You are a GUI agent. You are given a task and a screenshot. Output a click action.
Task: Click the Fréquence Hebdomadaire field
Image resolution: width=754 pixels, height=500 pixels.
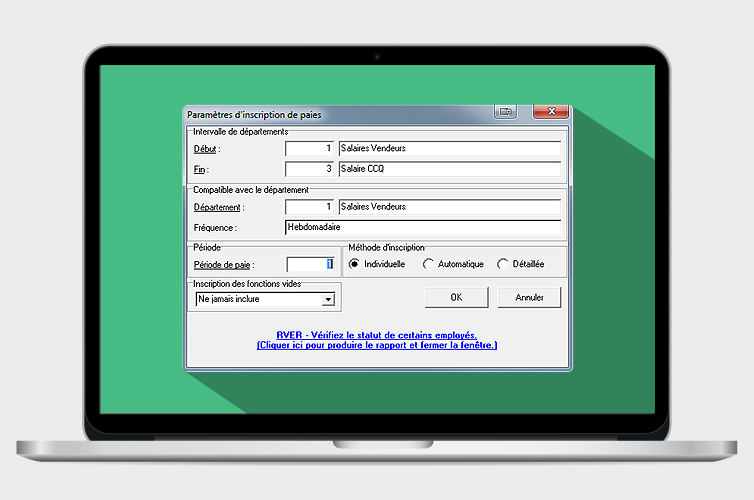pos(423,227)
